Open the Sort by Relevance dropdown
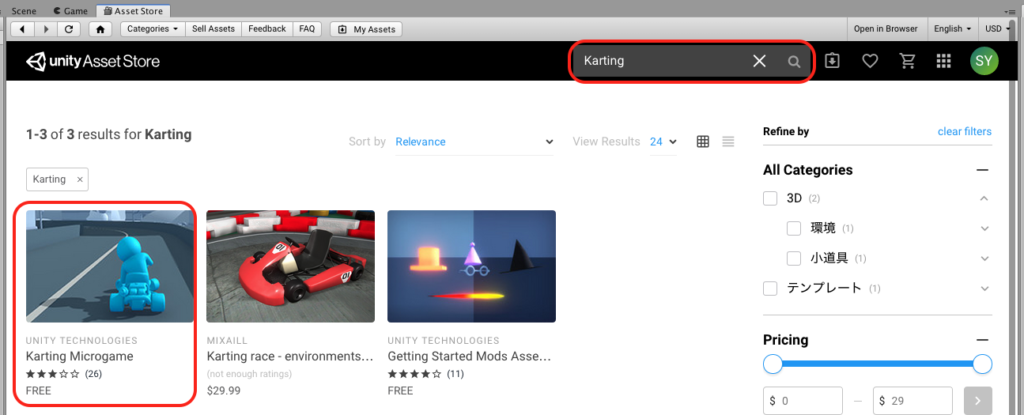Screen dimensions: 1024x415 474,142
